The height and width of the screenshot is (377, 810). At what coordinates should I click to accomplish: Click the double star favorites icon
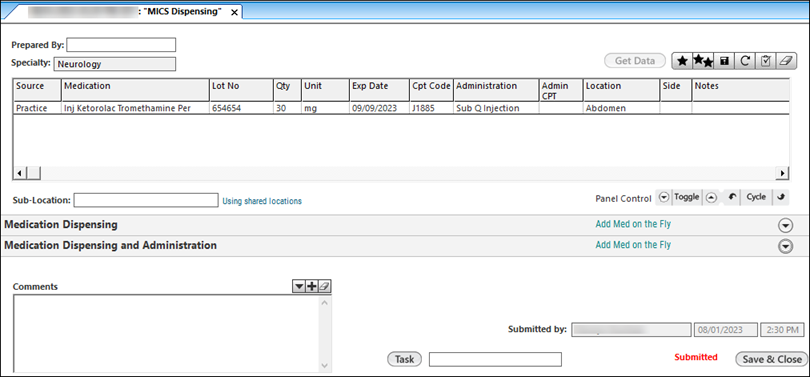(703, 61)
